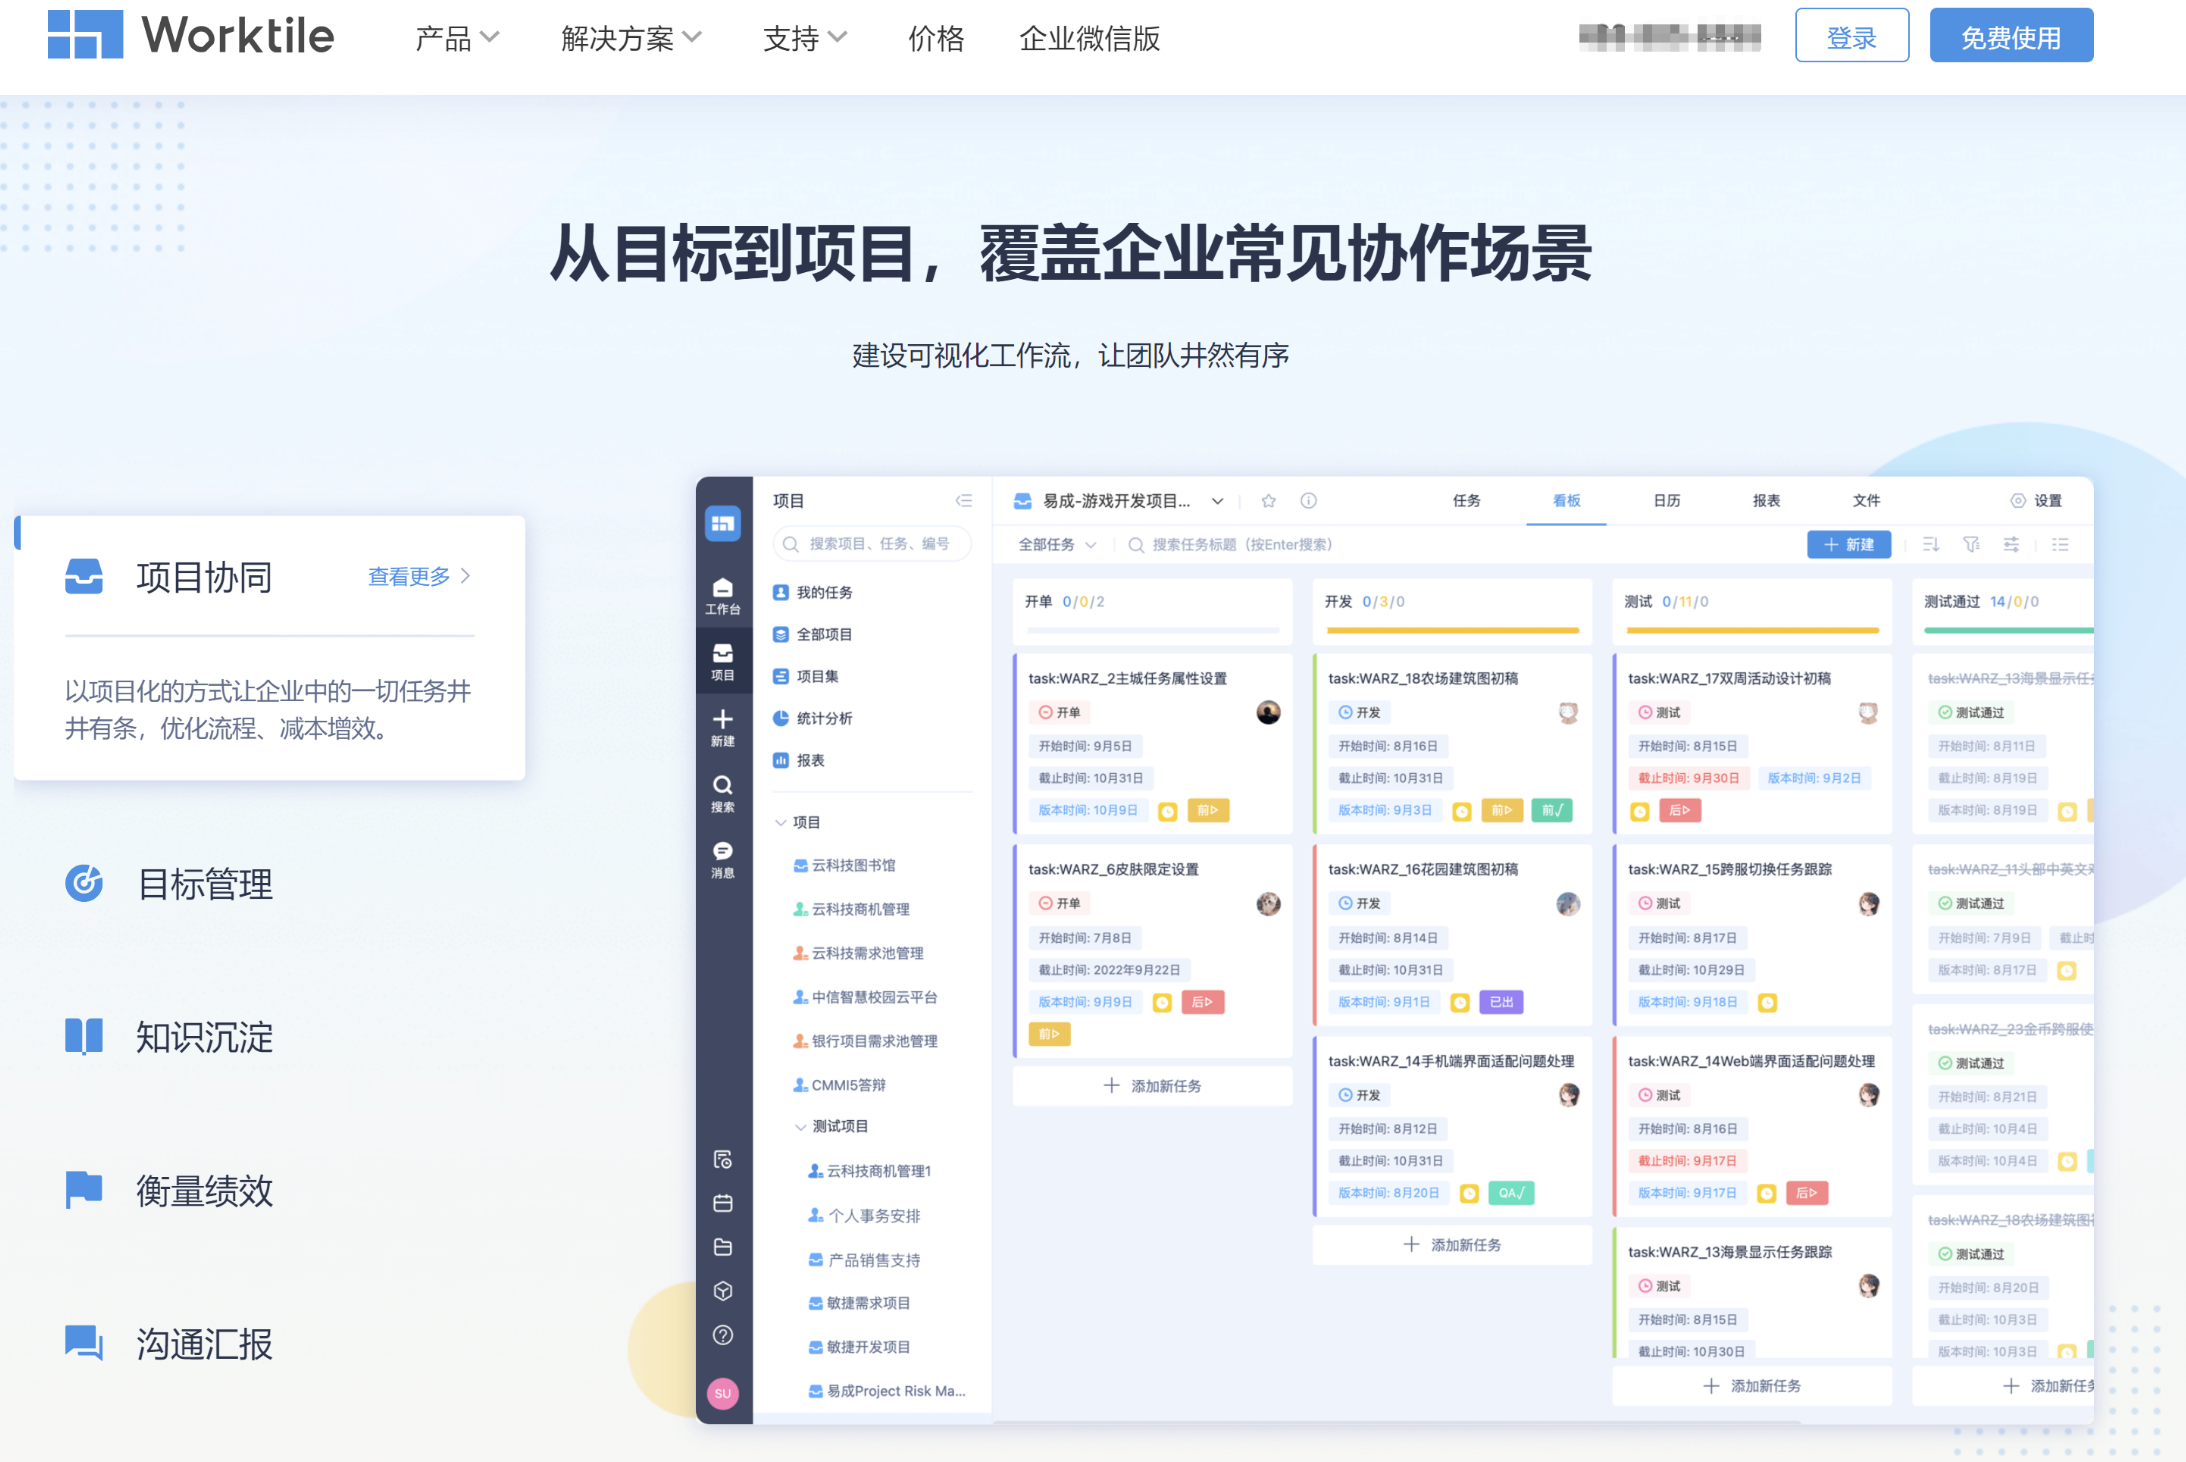The width and height of the screenshot is (2186, 1462).
Task: Switch to the 任务 tab
Action: [1466, 500]
